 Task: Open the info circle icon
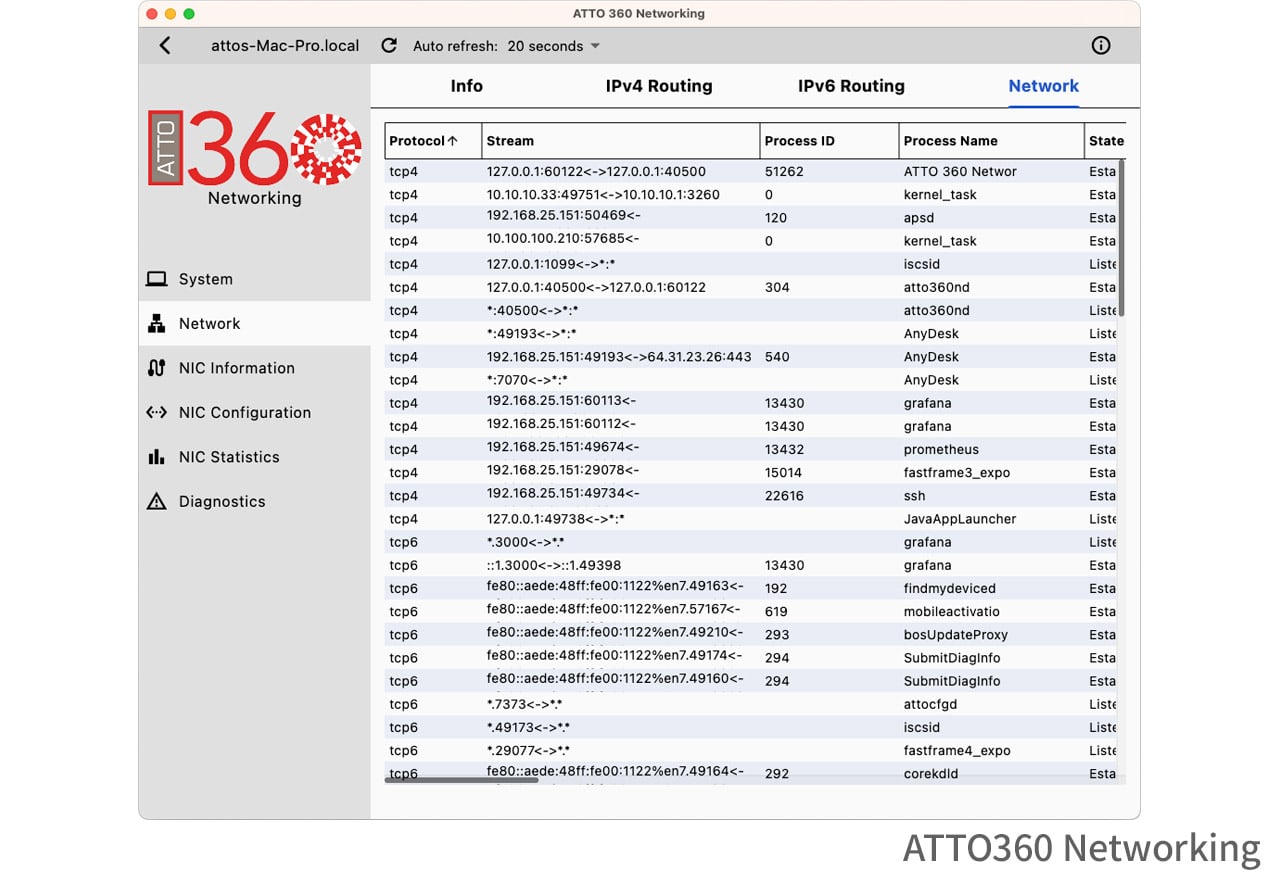(1101, 45)
